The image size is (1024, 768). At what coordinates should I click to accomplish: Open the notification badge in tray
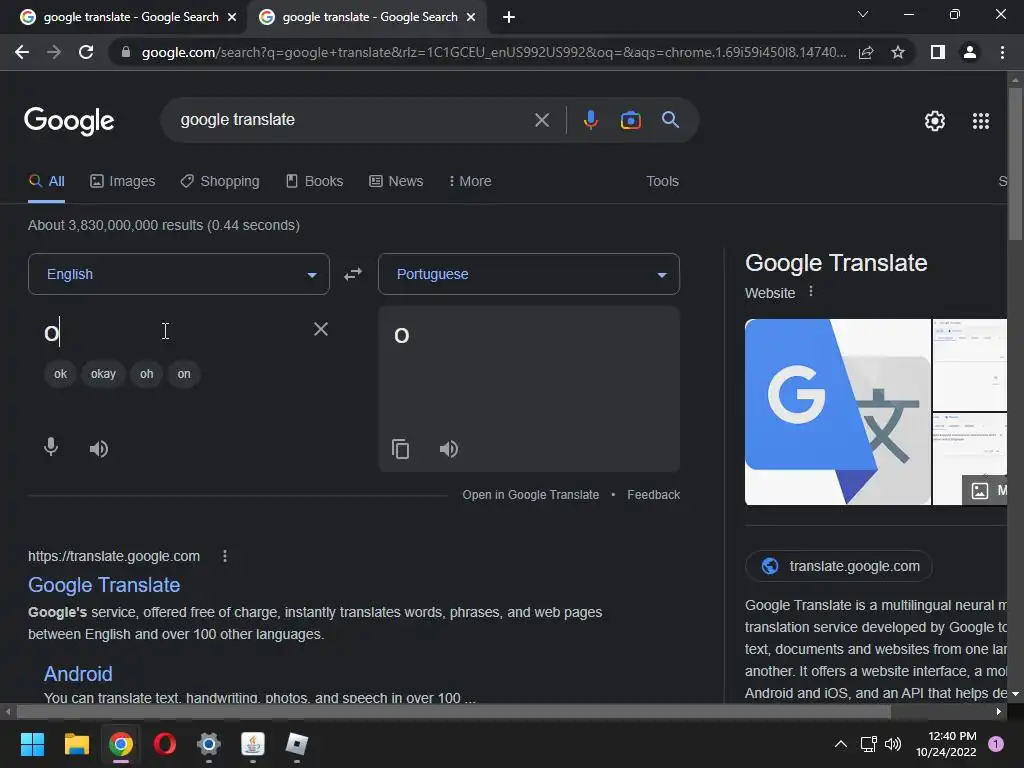996,744
